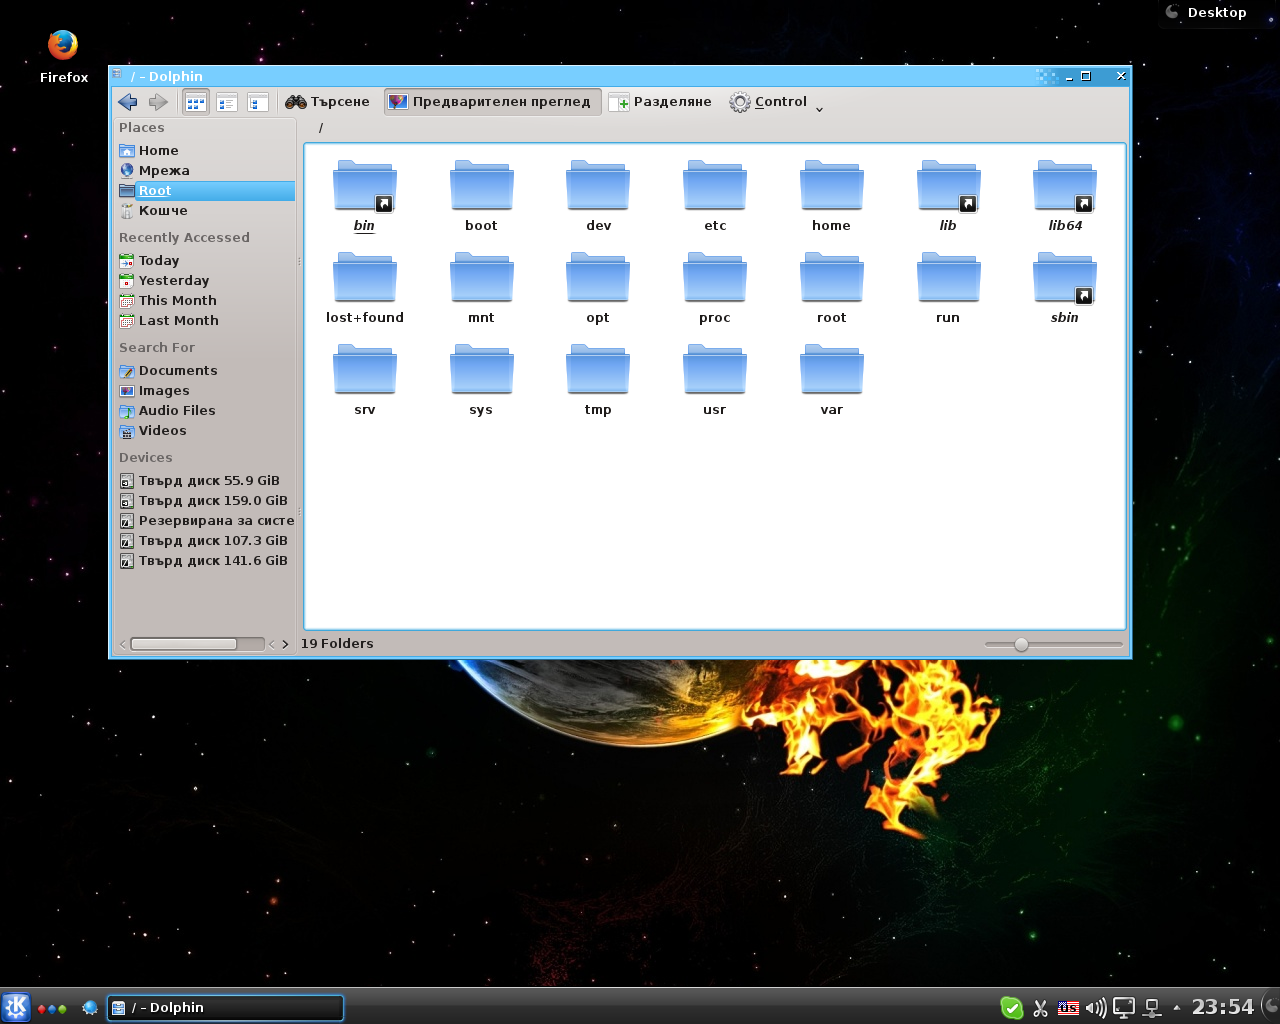Click Разделяне to split the view
Image resolution: width=1280 pixels, height=1024 pixels.
coord(660,102)
